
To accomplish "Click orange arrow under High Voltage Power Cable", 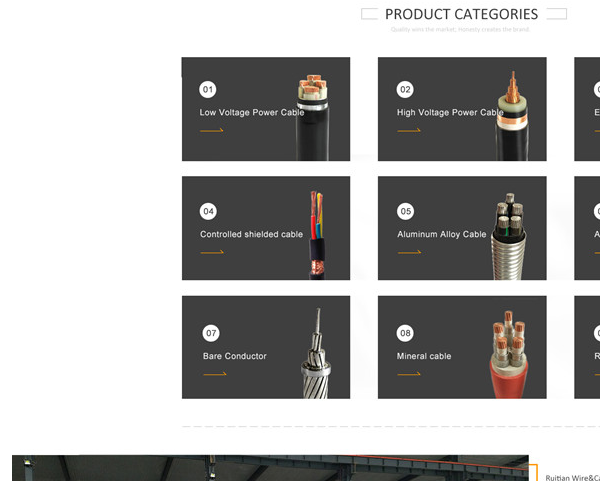I will pos(409,130).
